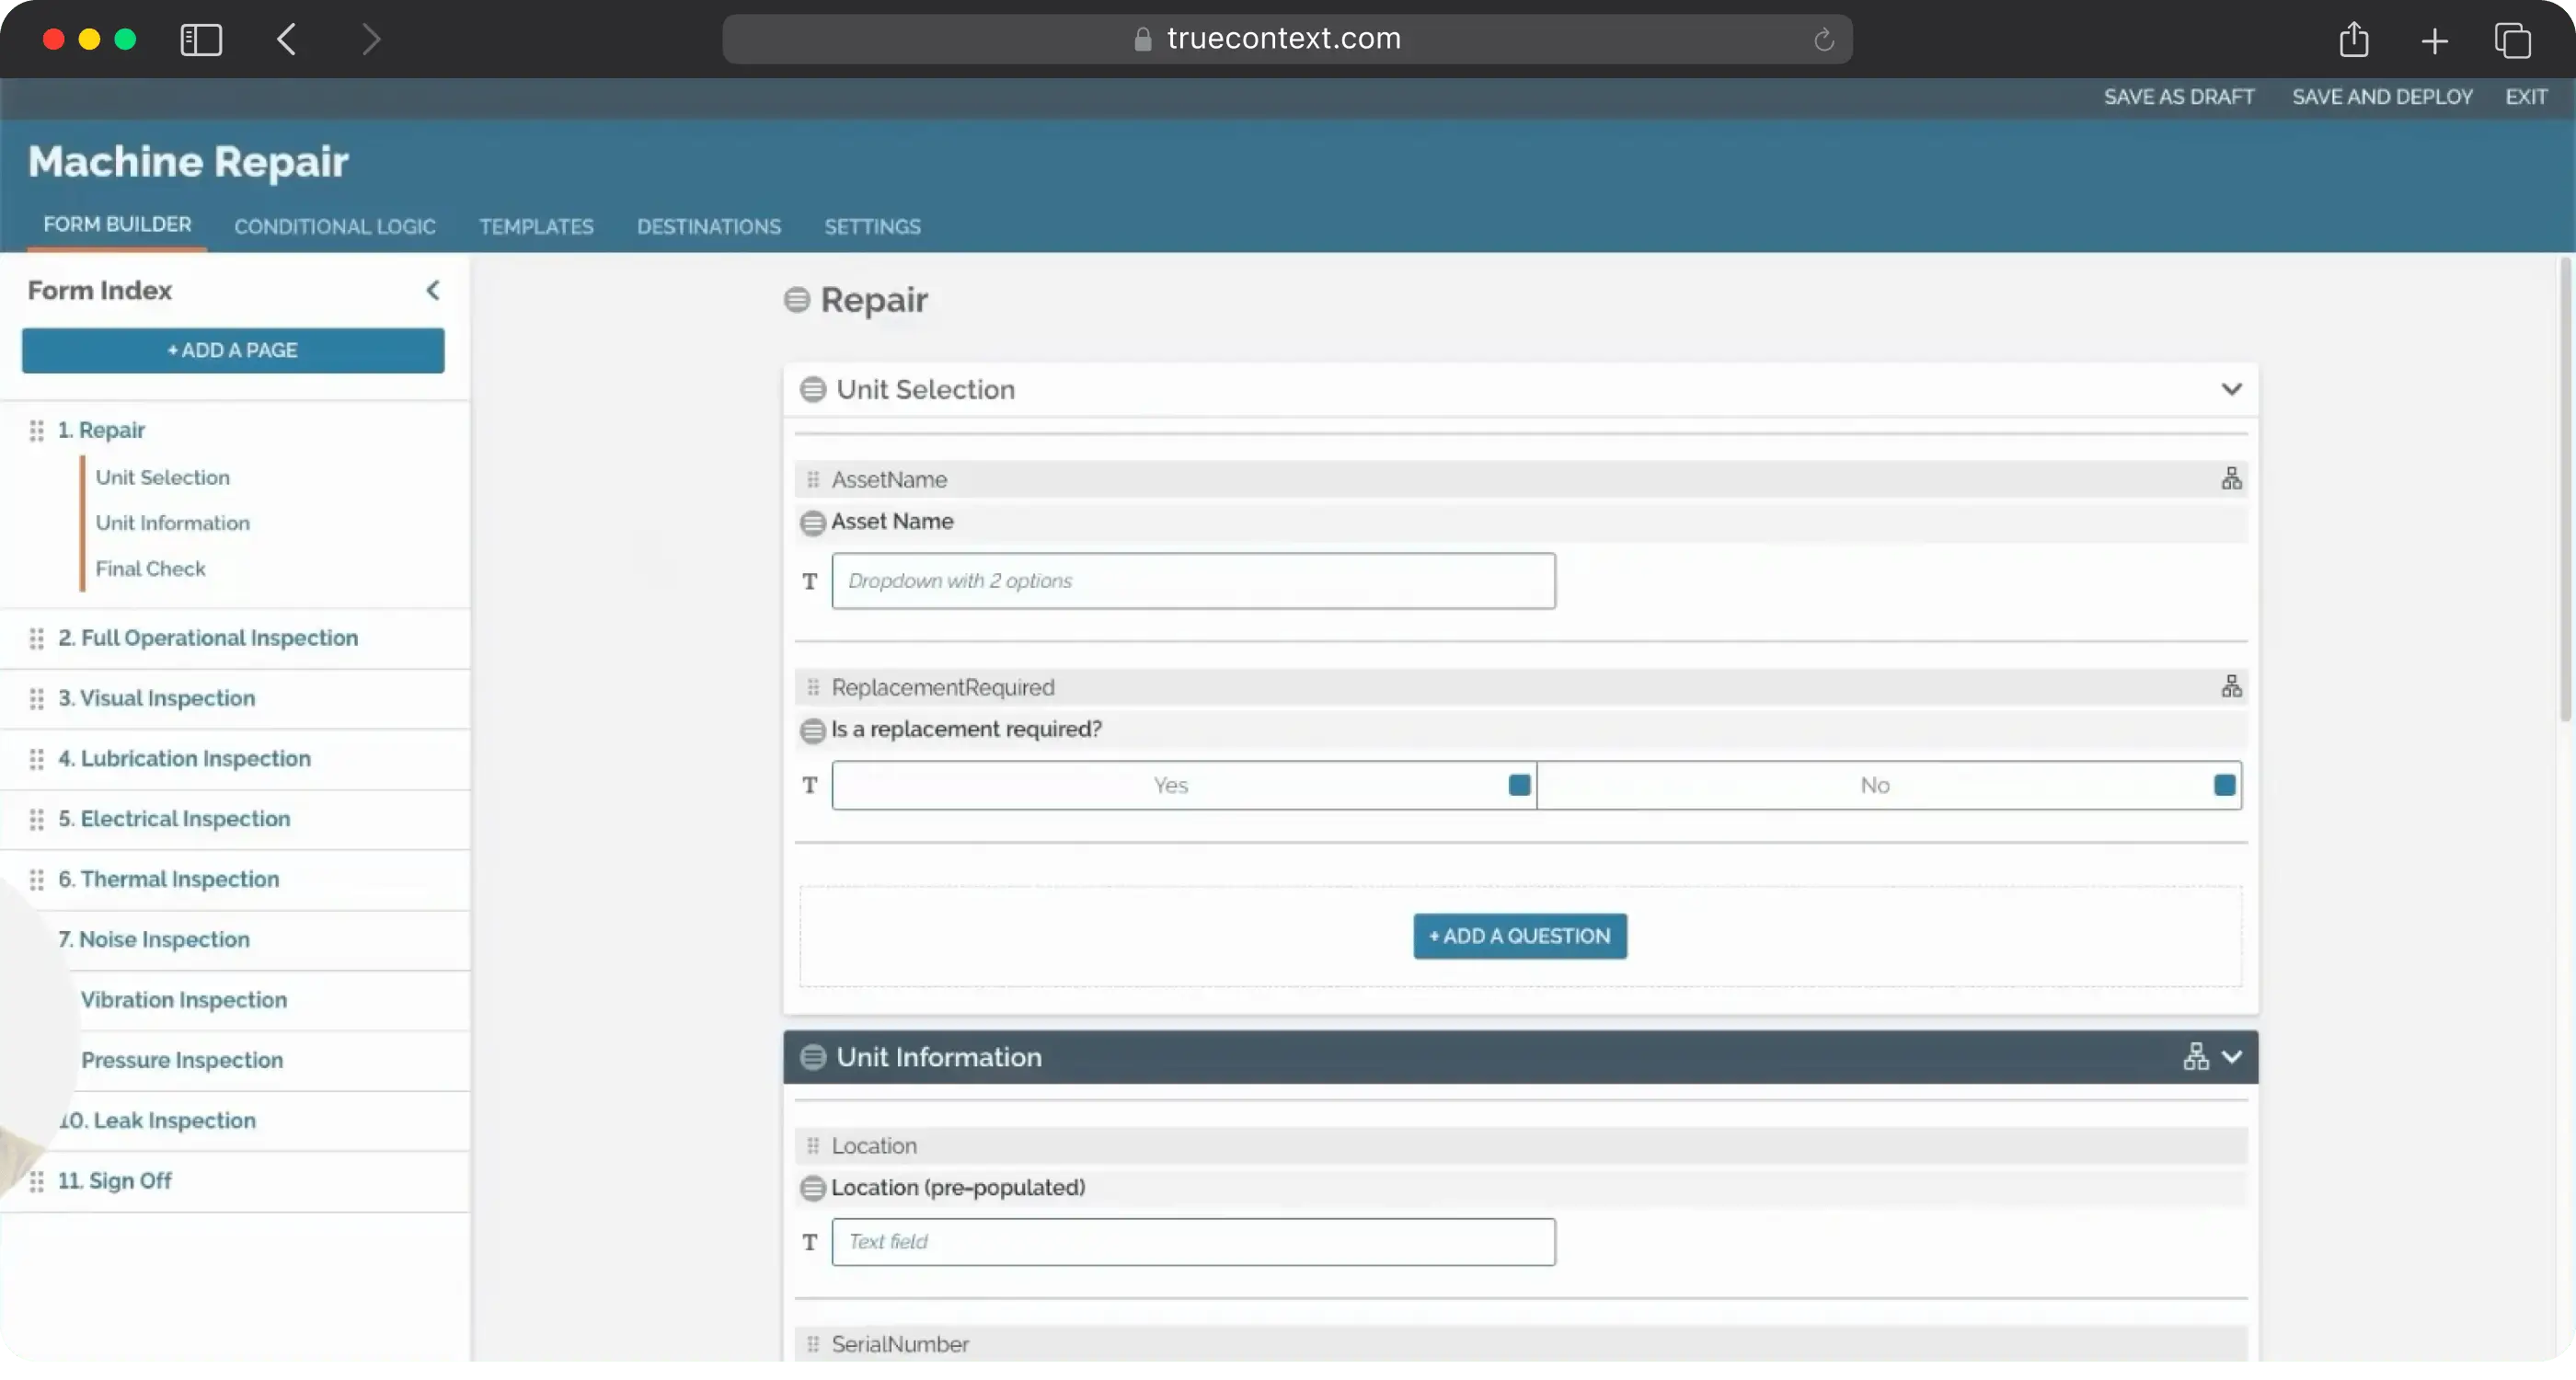Click the Safari share icon
The width and height of the screenshot is (2576, 1380).
[x=2354, y=40]
